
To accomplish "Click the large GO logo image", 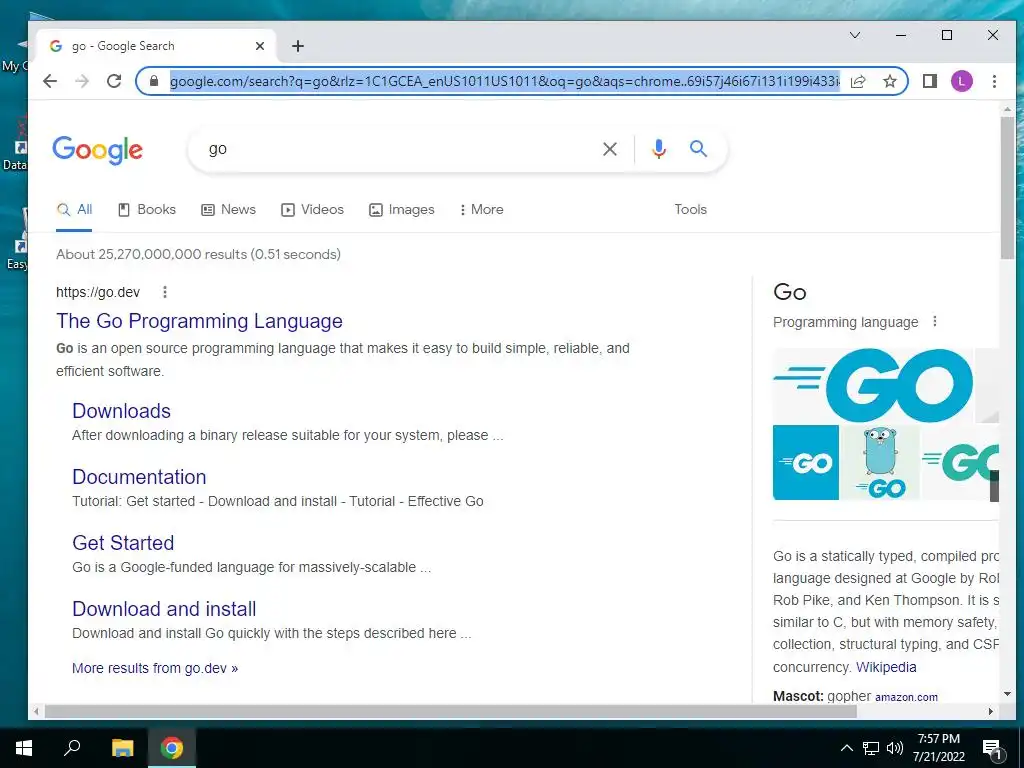I will point(873,385).
